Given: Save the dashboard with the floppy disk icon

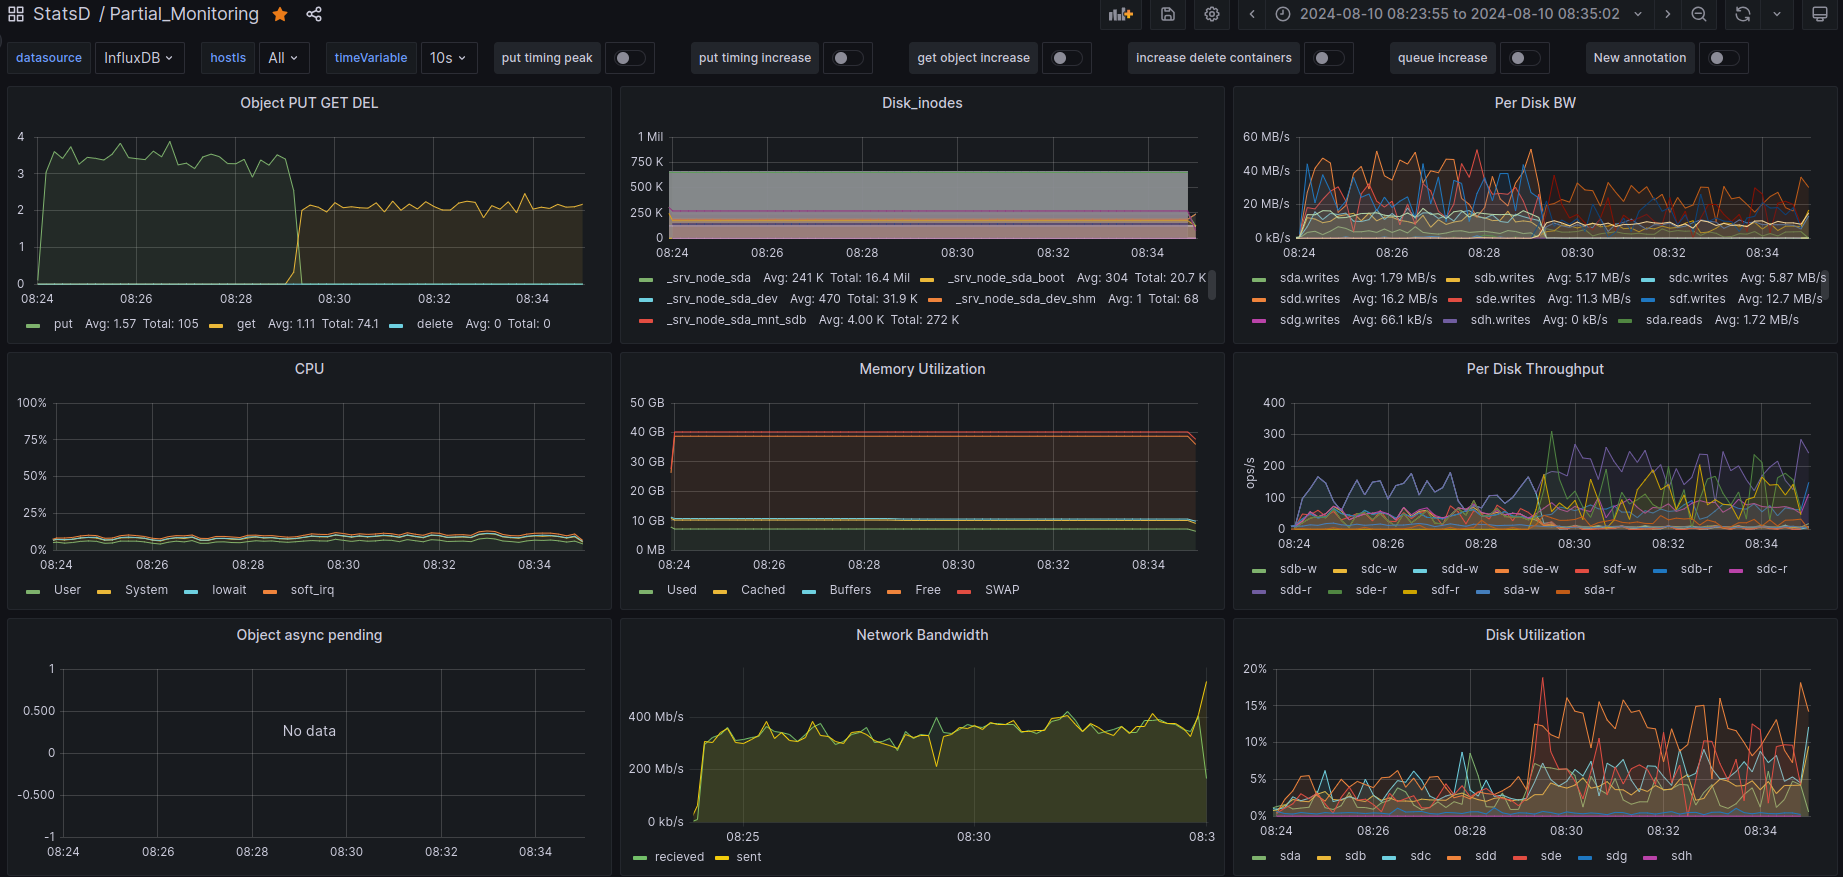Looking at the screenshot, I should [x=1167, y=14].
